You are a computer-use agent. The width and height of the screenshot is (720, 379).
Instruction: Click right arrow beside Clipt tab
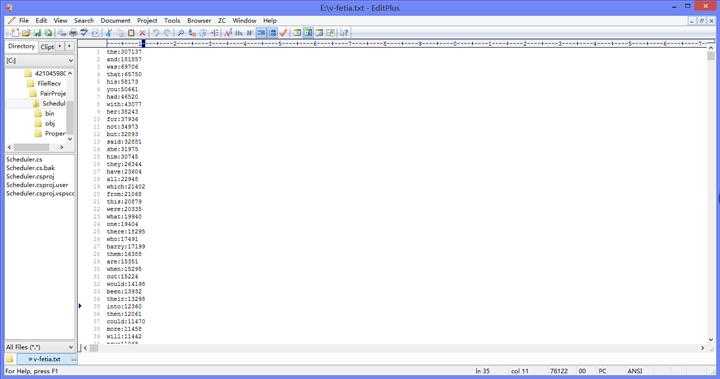pos(69,46)
